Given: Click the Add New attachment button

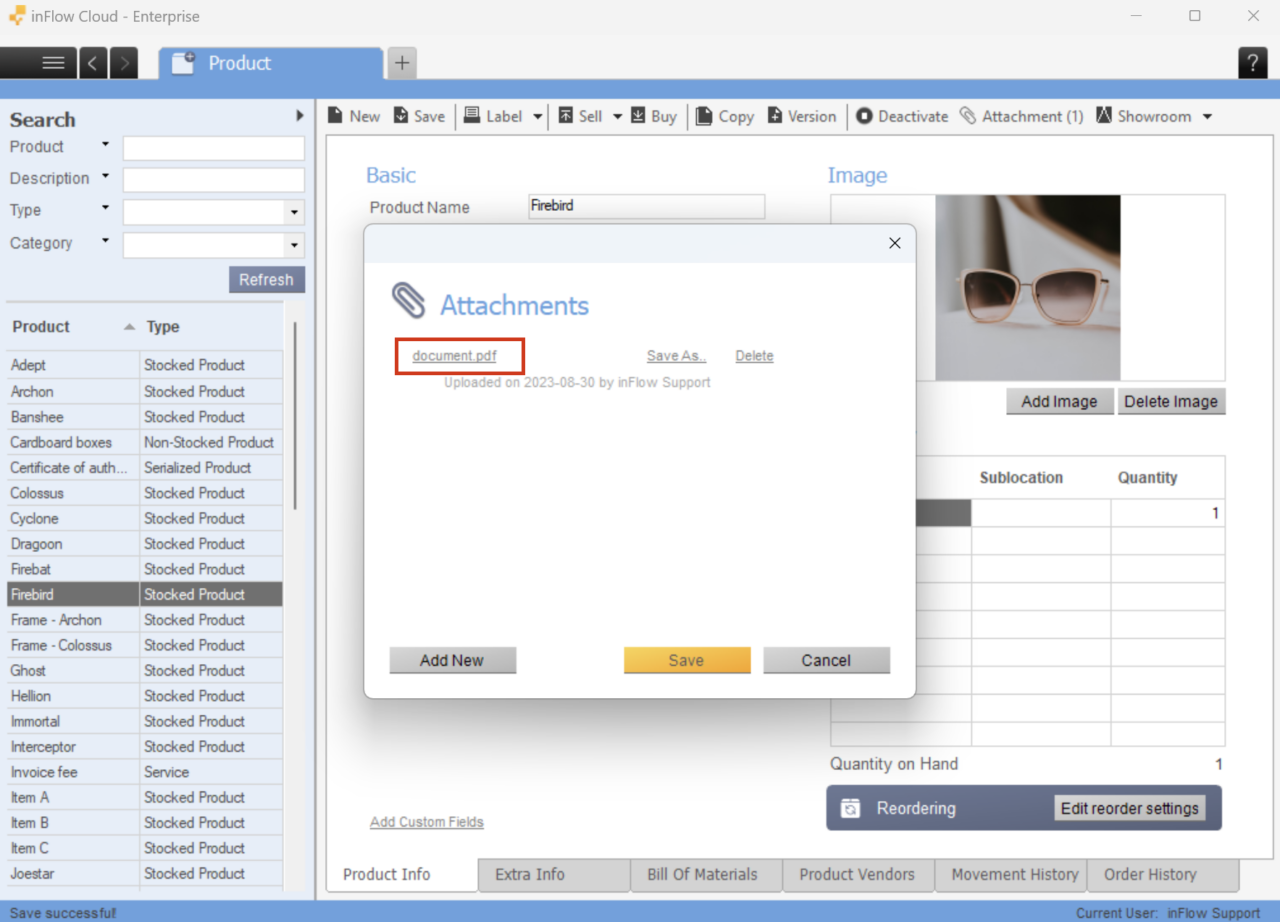Looking at the screenshot, I should pyautogui.click(x=452, y=660).
